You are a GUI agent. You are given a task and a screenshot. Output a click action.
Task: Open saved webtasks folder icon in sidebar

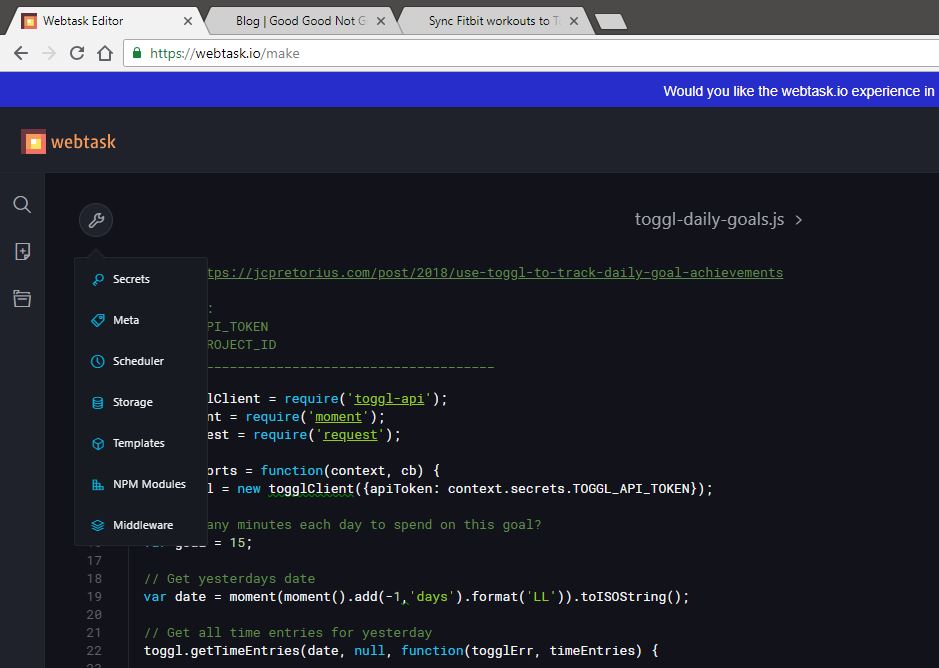tap(22, 297)
